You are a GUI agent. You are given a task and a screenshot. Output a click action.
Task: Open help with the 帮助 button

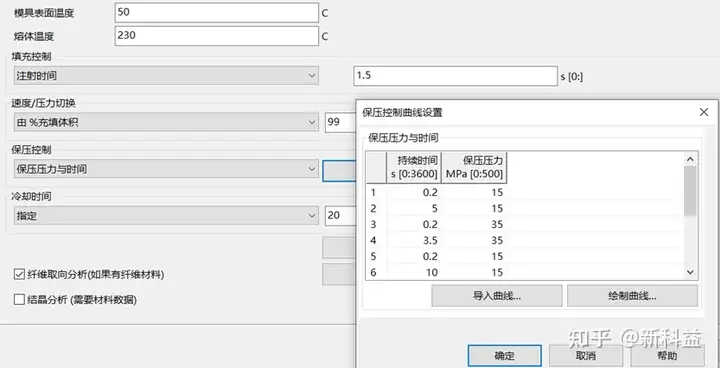[667, 356]
